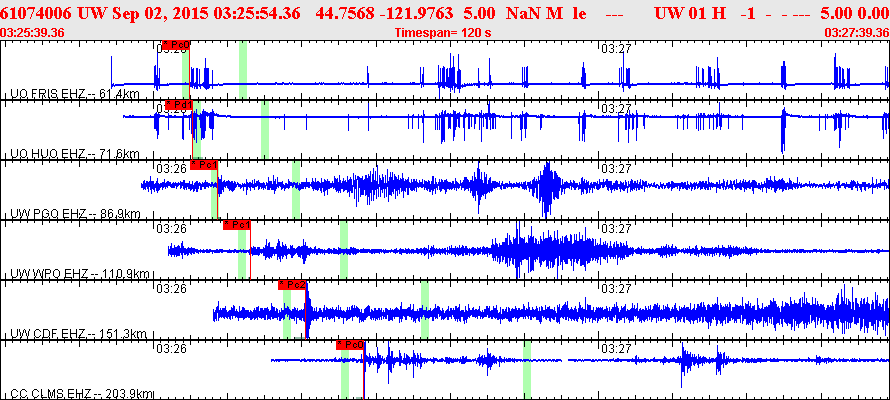Click the second green bar on FRIS trace
Image resolution: width=890 pixels, height=400 pixels.
(x=243, y=70)
